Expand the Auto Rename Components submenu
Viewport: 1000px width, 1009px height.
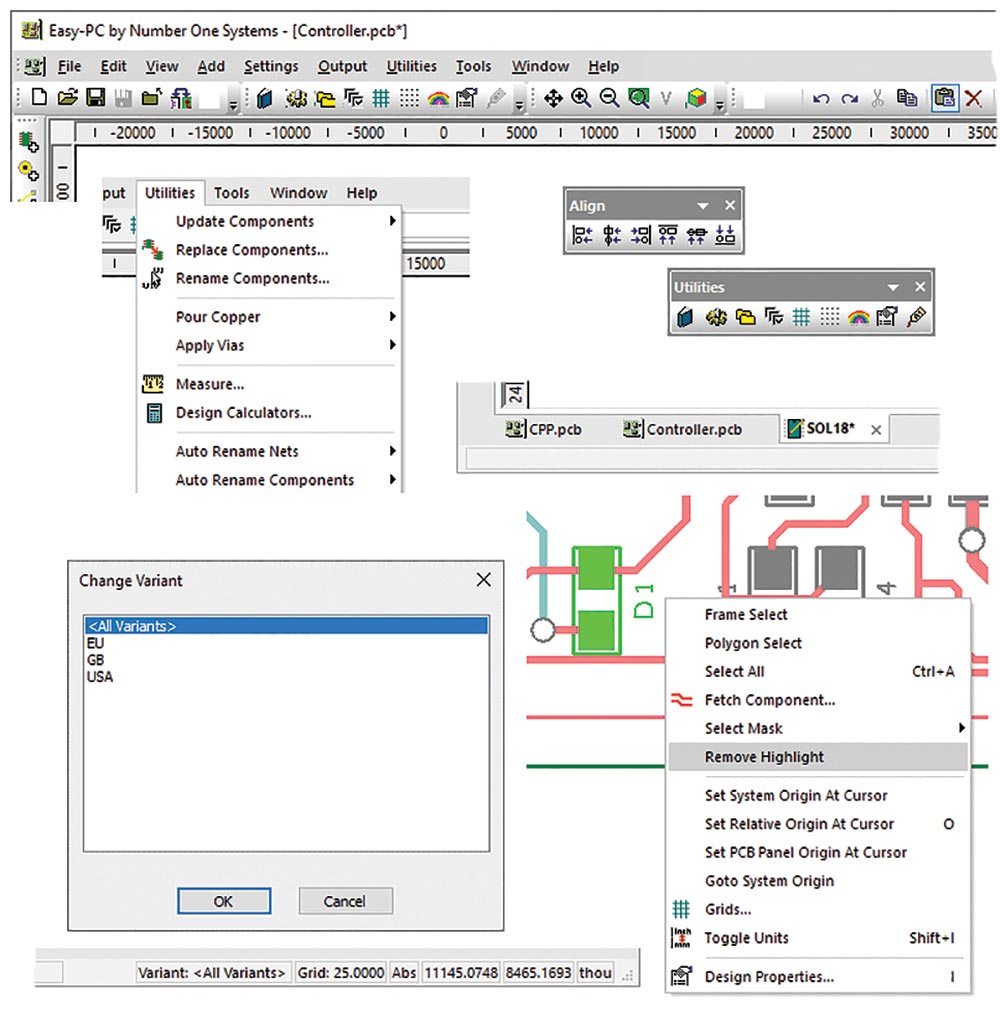coord(269,480)
